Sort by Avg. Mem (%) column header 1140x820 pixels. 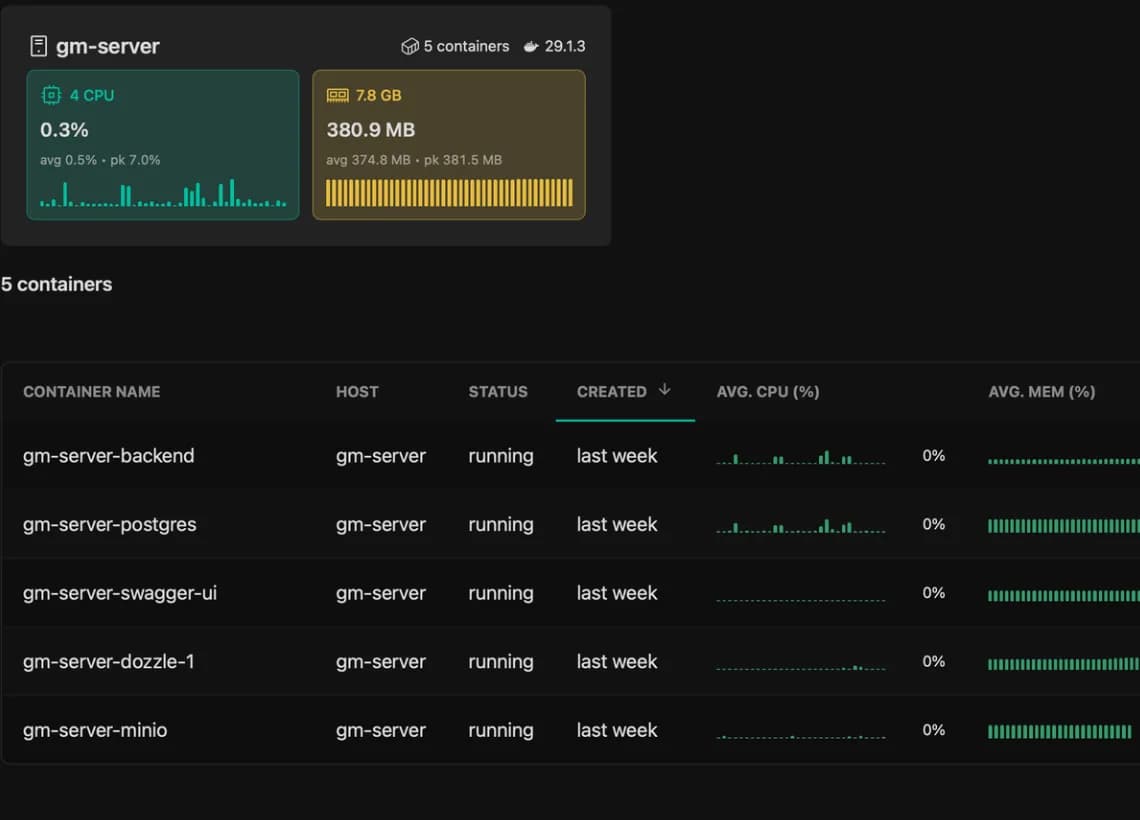[1042, 392]
